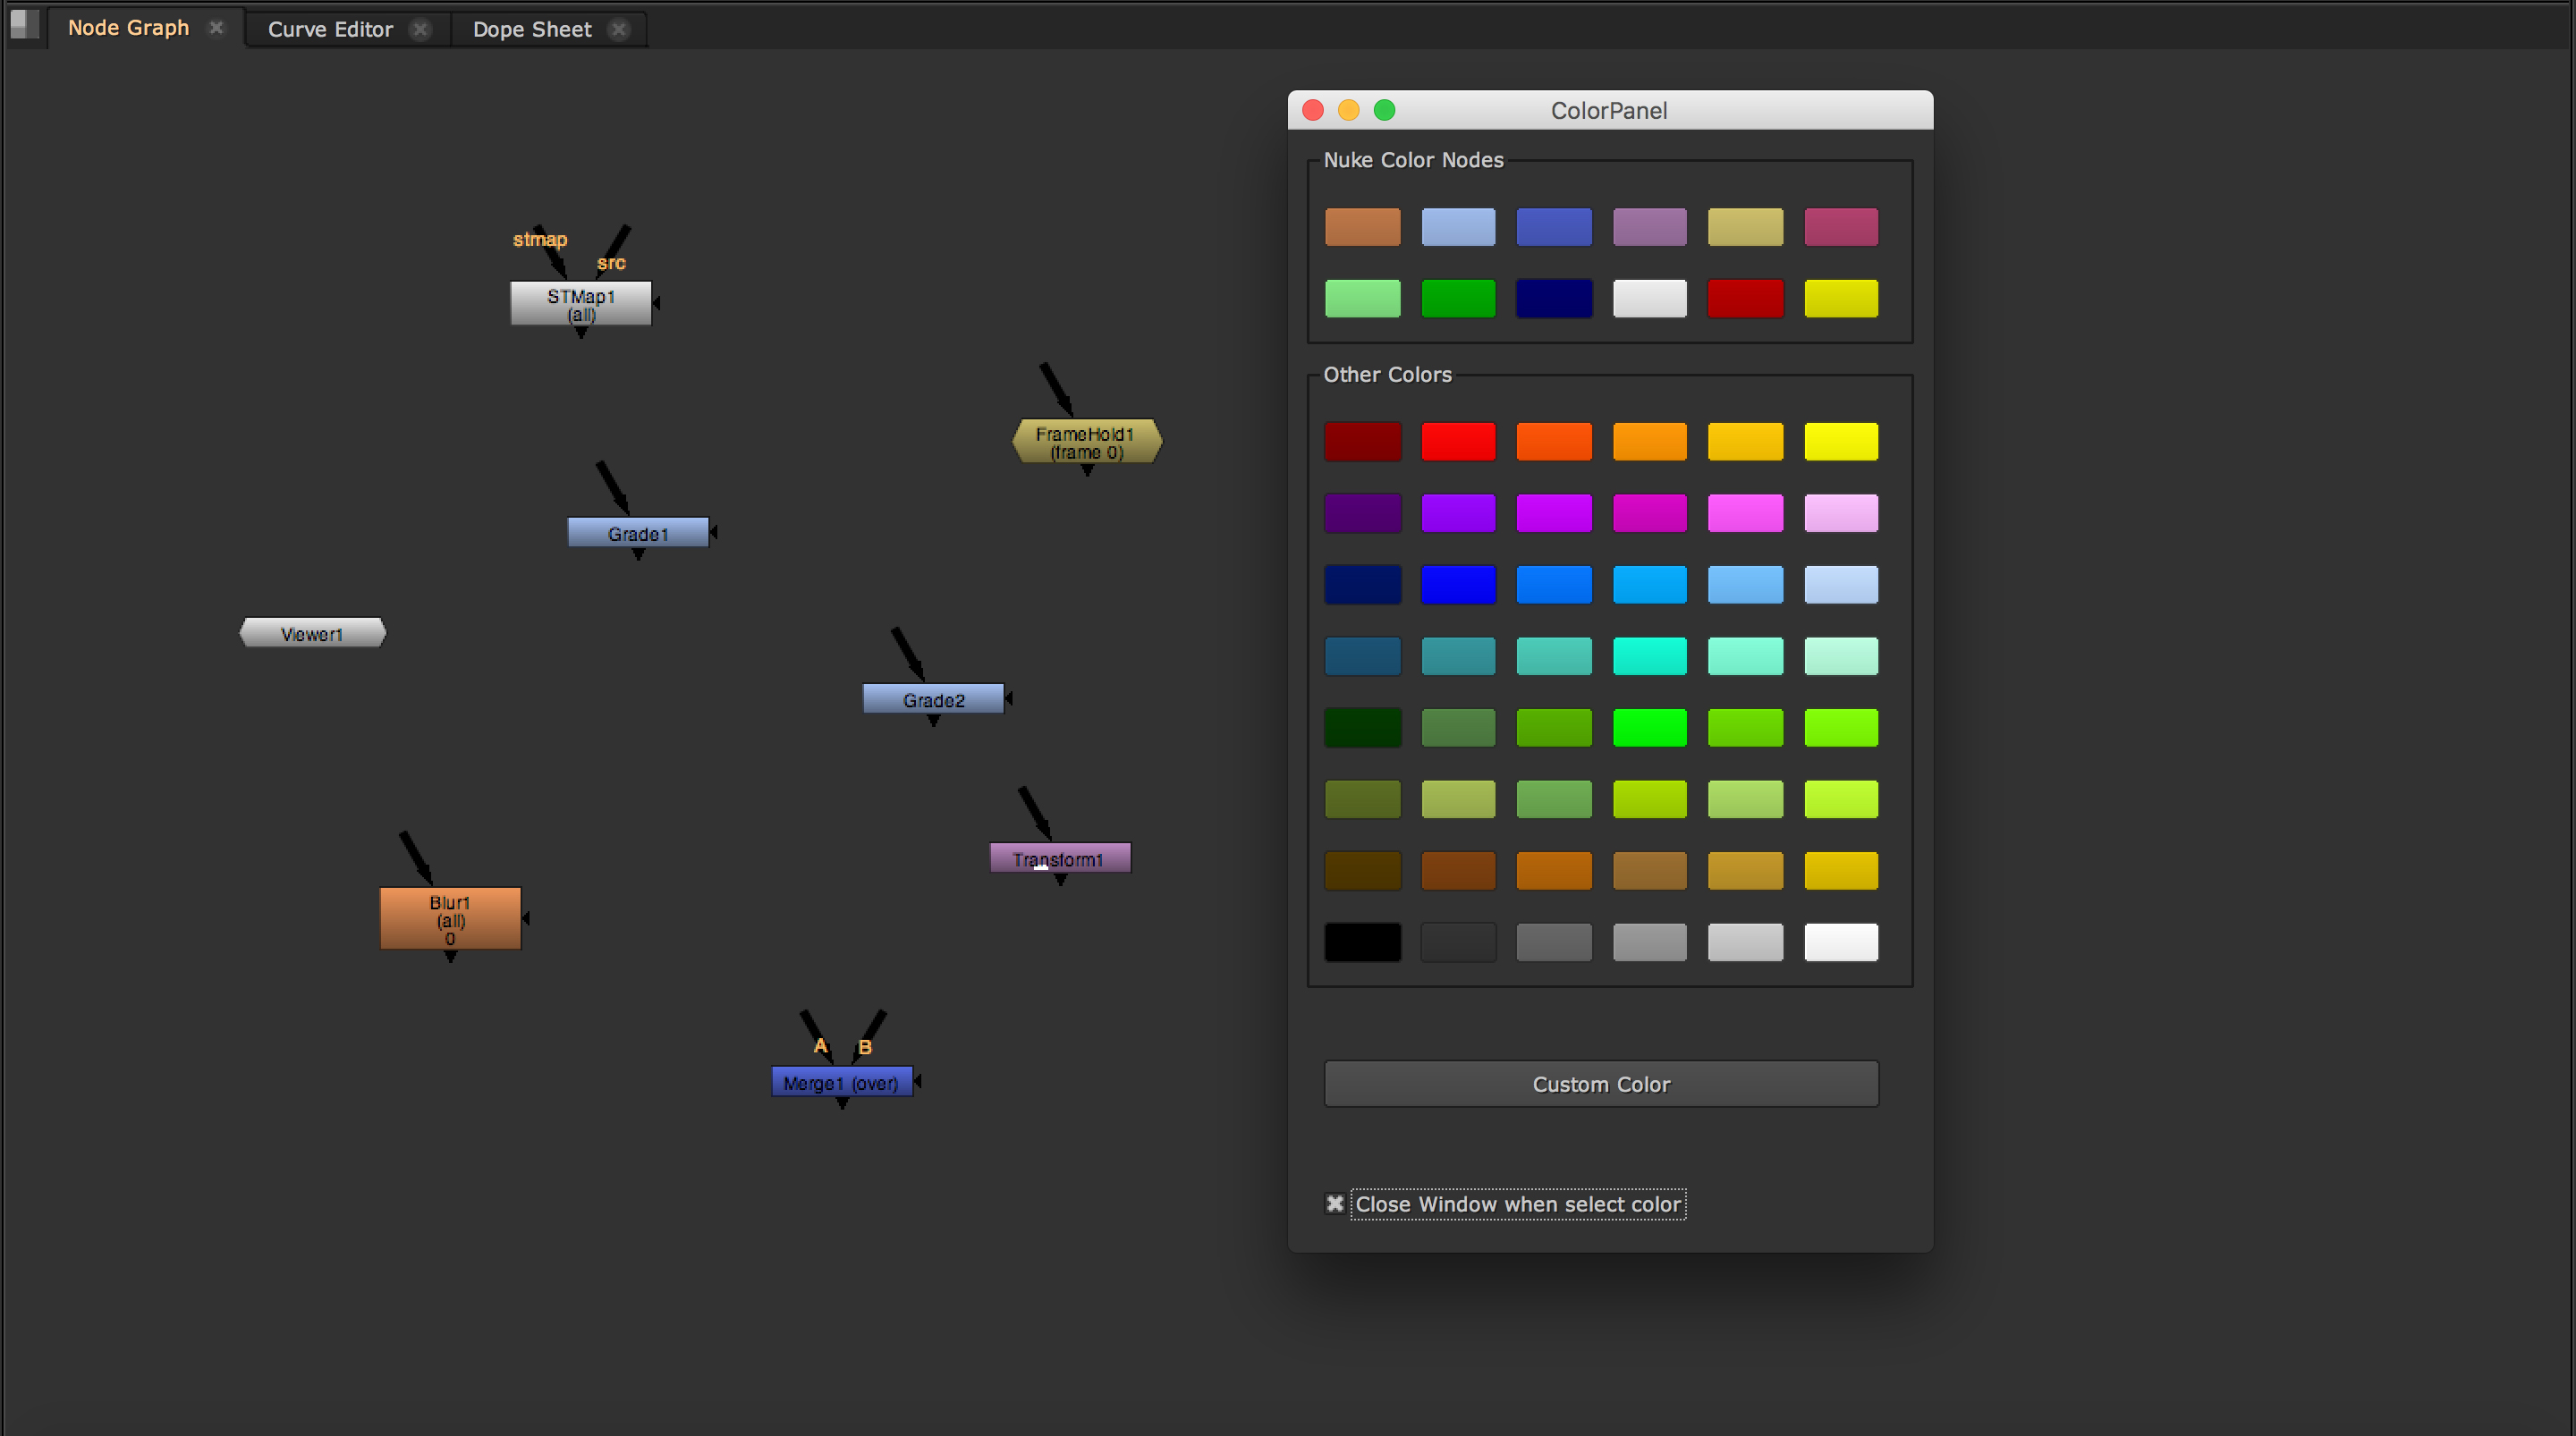This screenshot has height=1436, width=2576.
Task: Select the Grade2 node
Action: pyautogui.click(x=932, y=699)
